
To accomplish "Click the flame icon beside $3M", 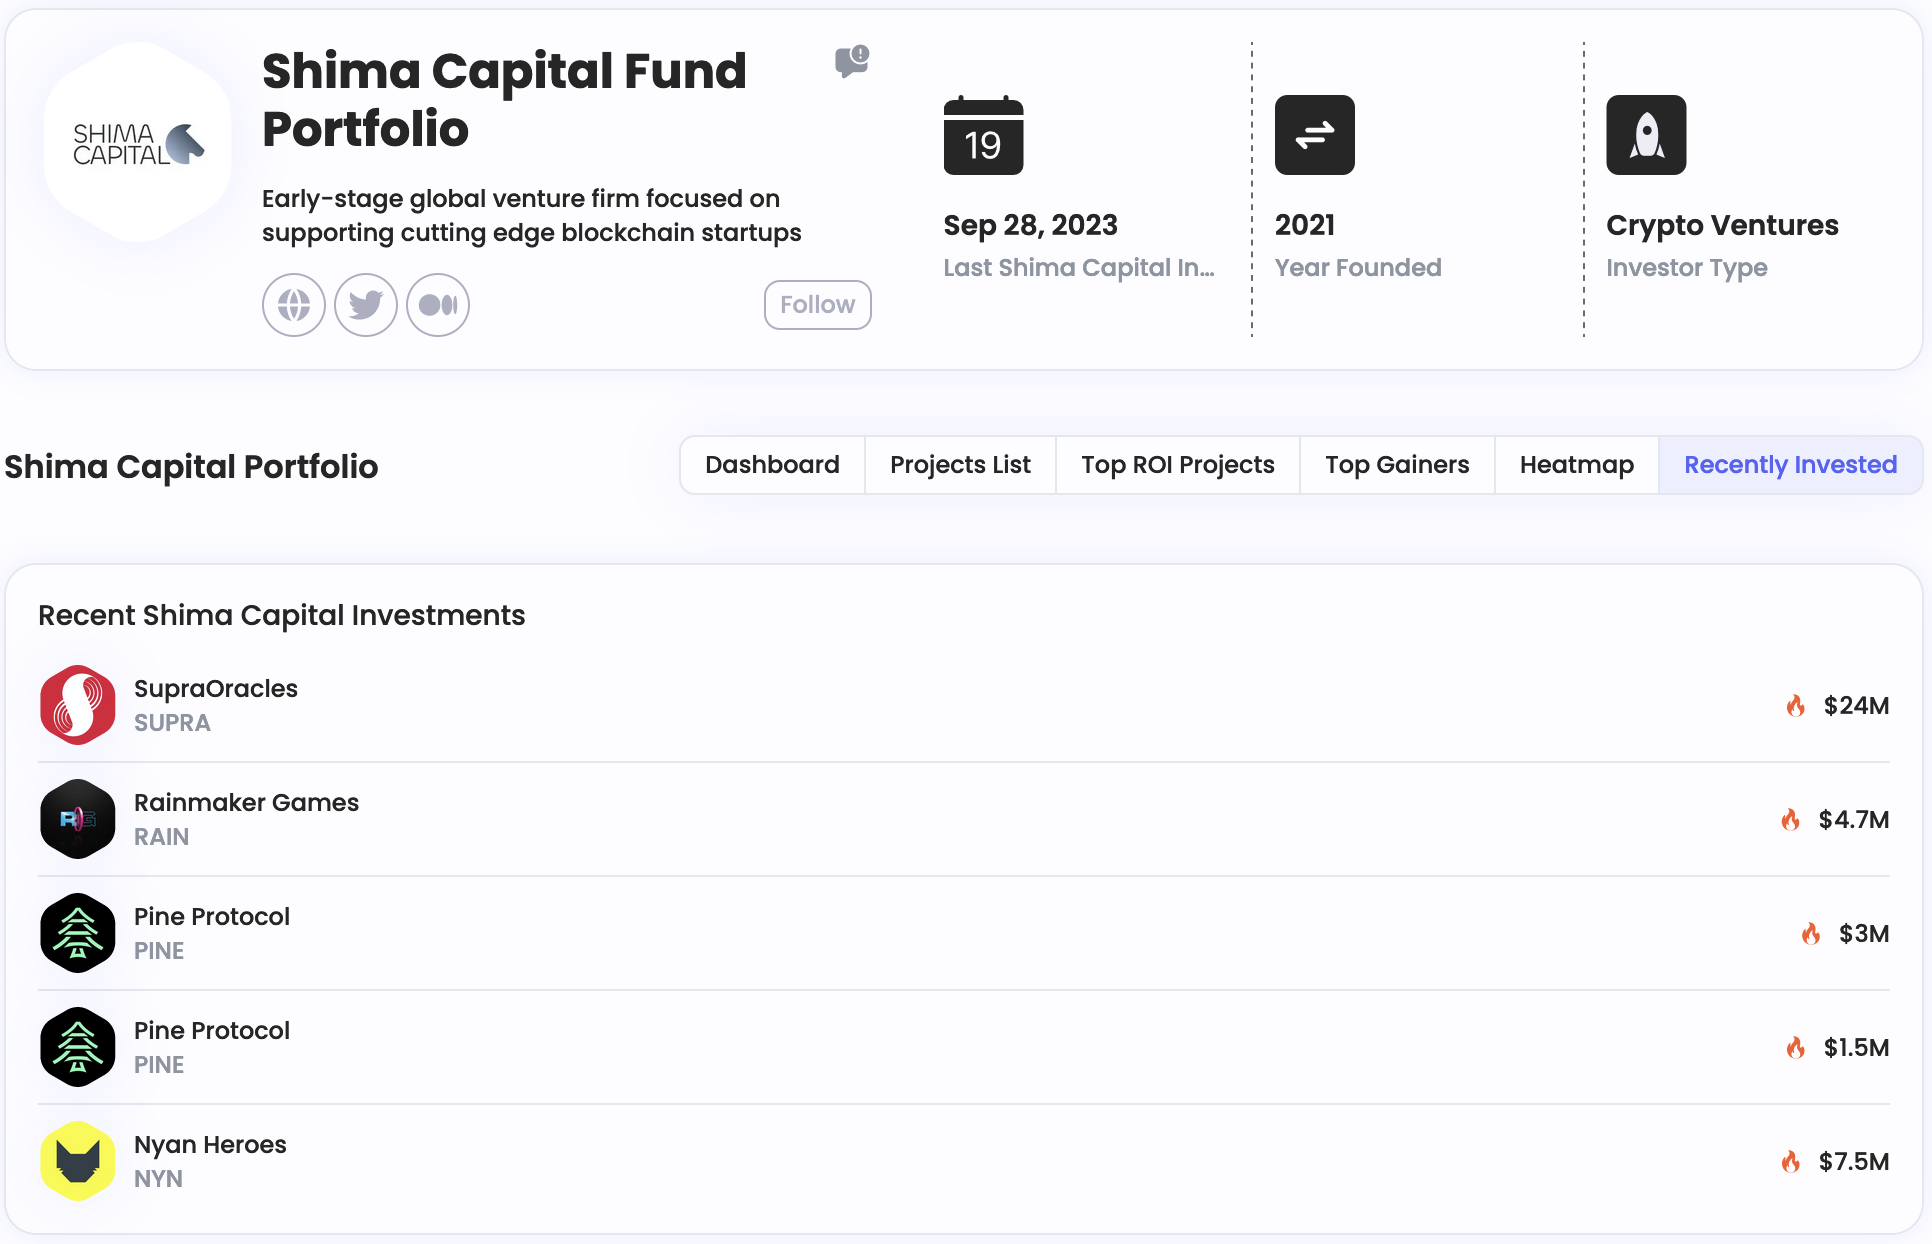I will [x=1811, y=934].
